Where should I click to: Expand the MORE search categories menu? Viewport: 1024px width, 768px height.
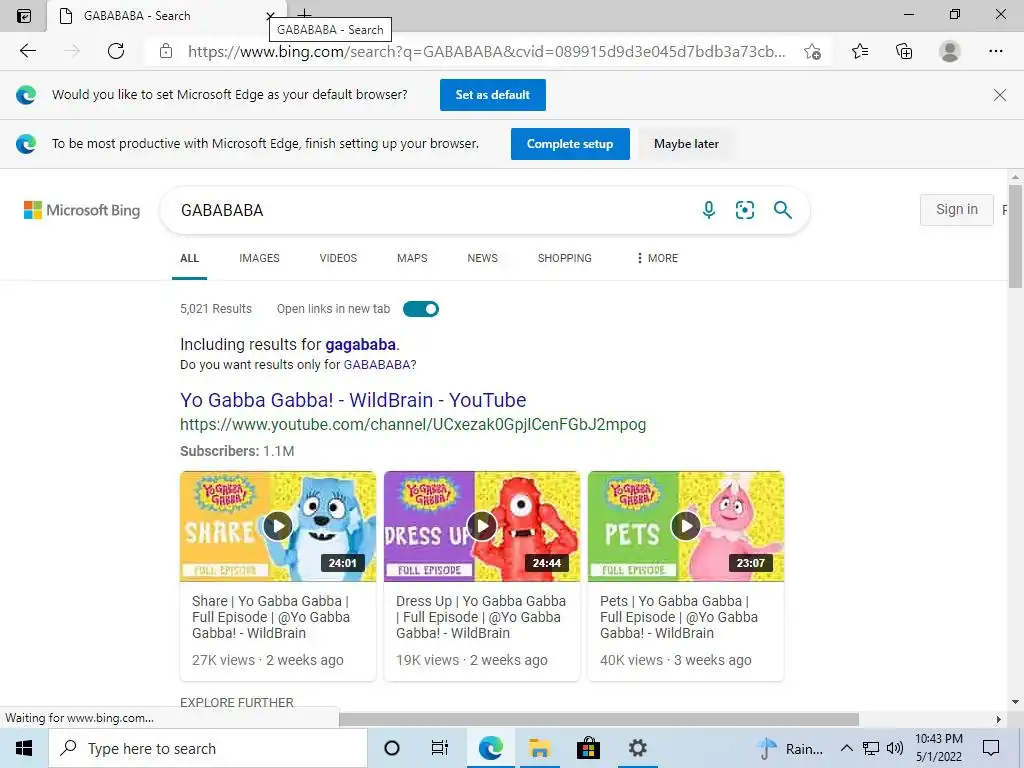point(658,259)
